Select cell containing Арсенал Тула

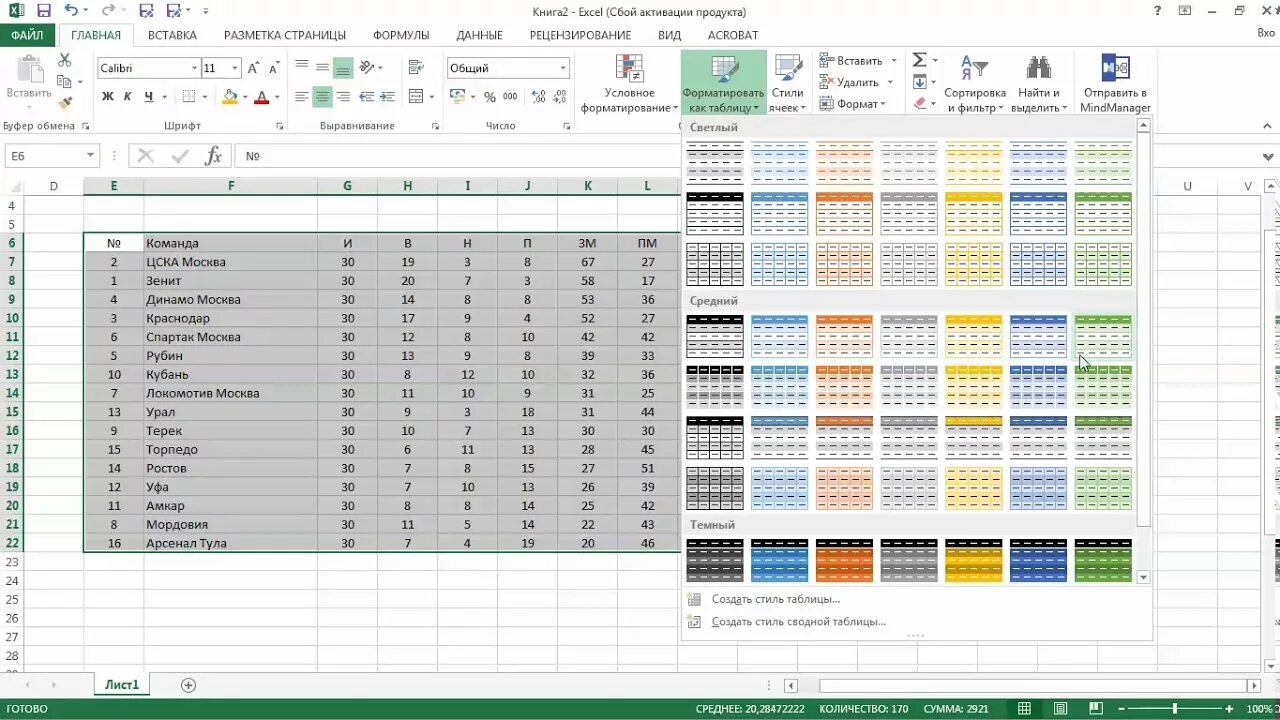tap(230, 543)
